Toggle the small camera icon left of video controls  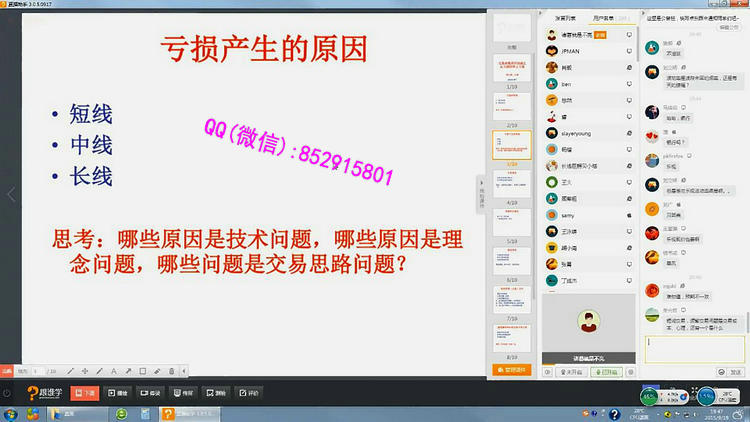tap(547, 371)
